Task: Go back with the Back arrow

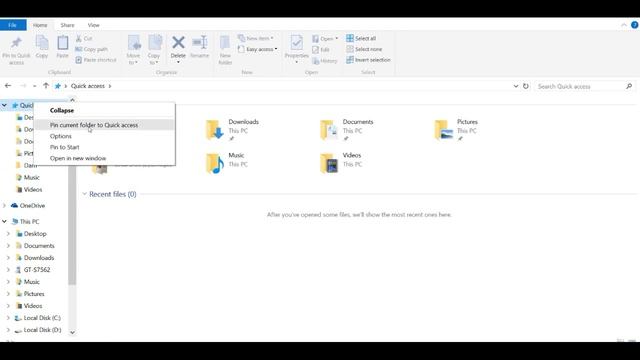Action: tap(8, 86)
